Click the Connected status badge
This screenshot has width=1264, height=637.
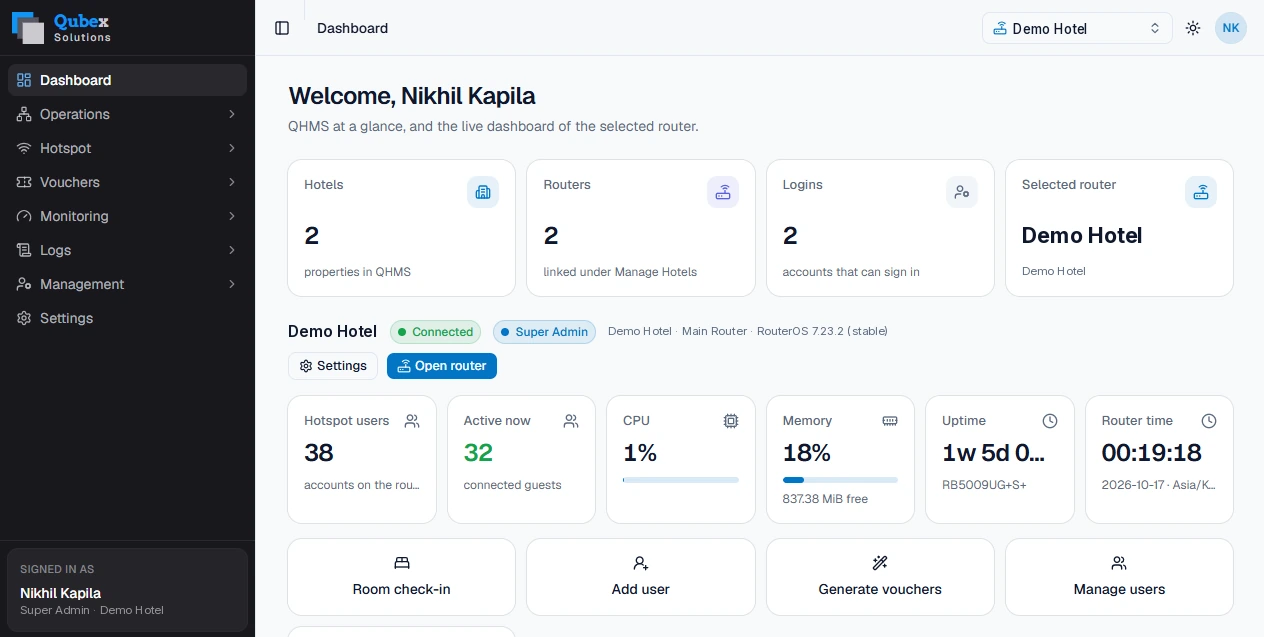[435, 332]
